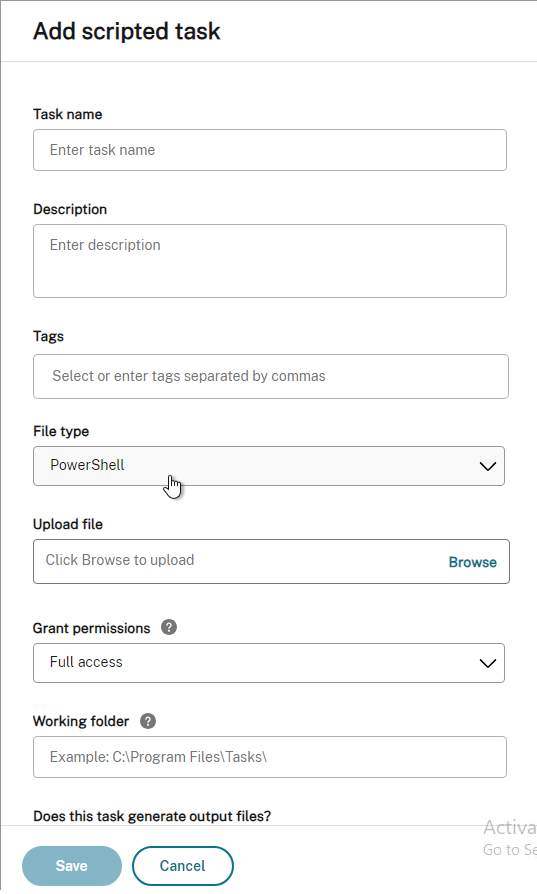The height and width of the screenshot is (894, 537).
Task: Click the Description label
Action: (x=70, y=209)
